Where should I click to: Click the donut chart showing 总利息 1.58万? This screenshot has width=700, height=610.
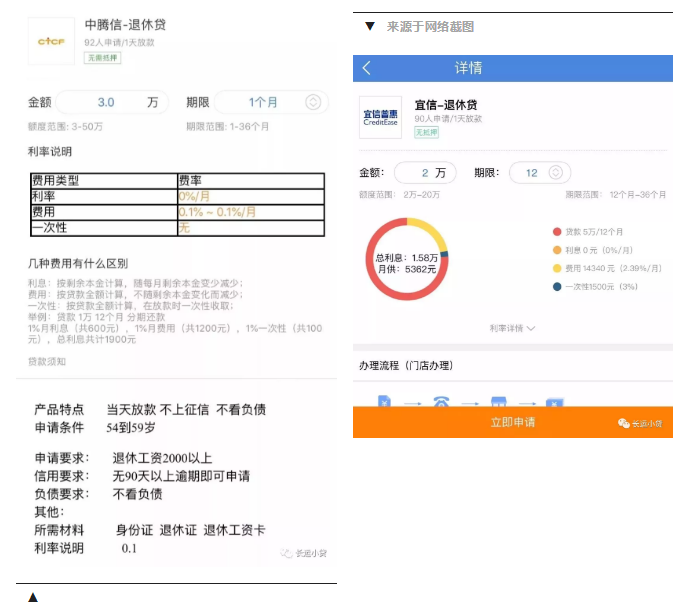pyautogui.click(x=407, y=259)
